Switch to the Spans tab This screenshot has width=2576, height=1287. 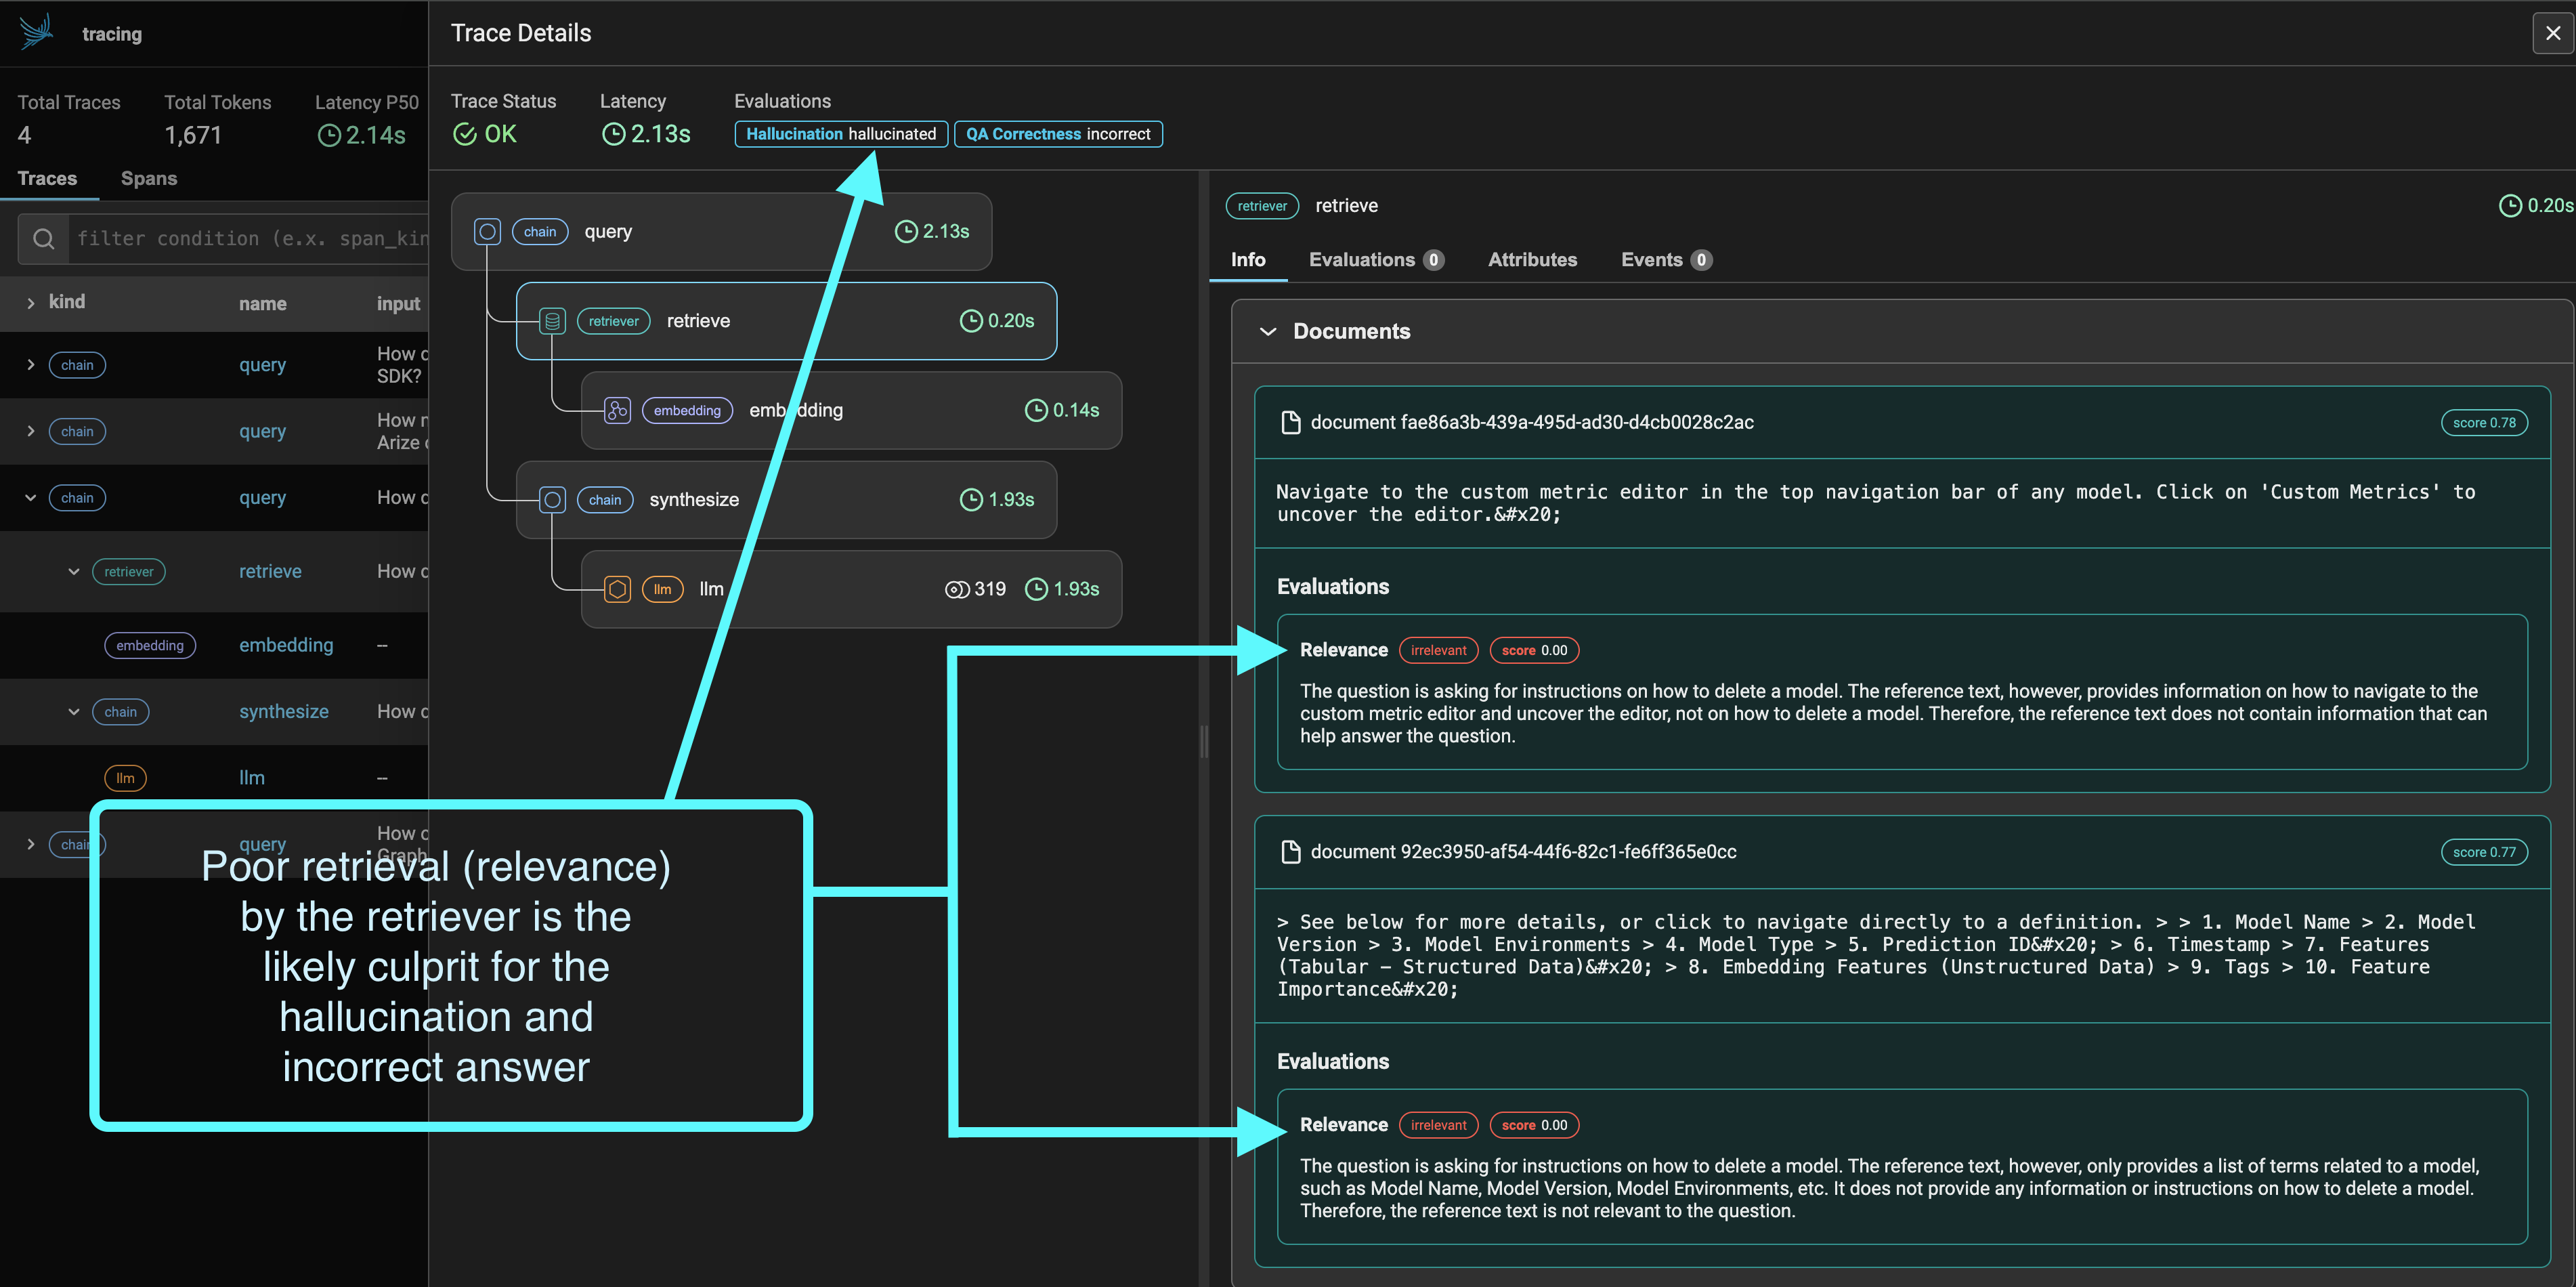[x=149, y=179]
